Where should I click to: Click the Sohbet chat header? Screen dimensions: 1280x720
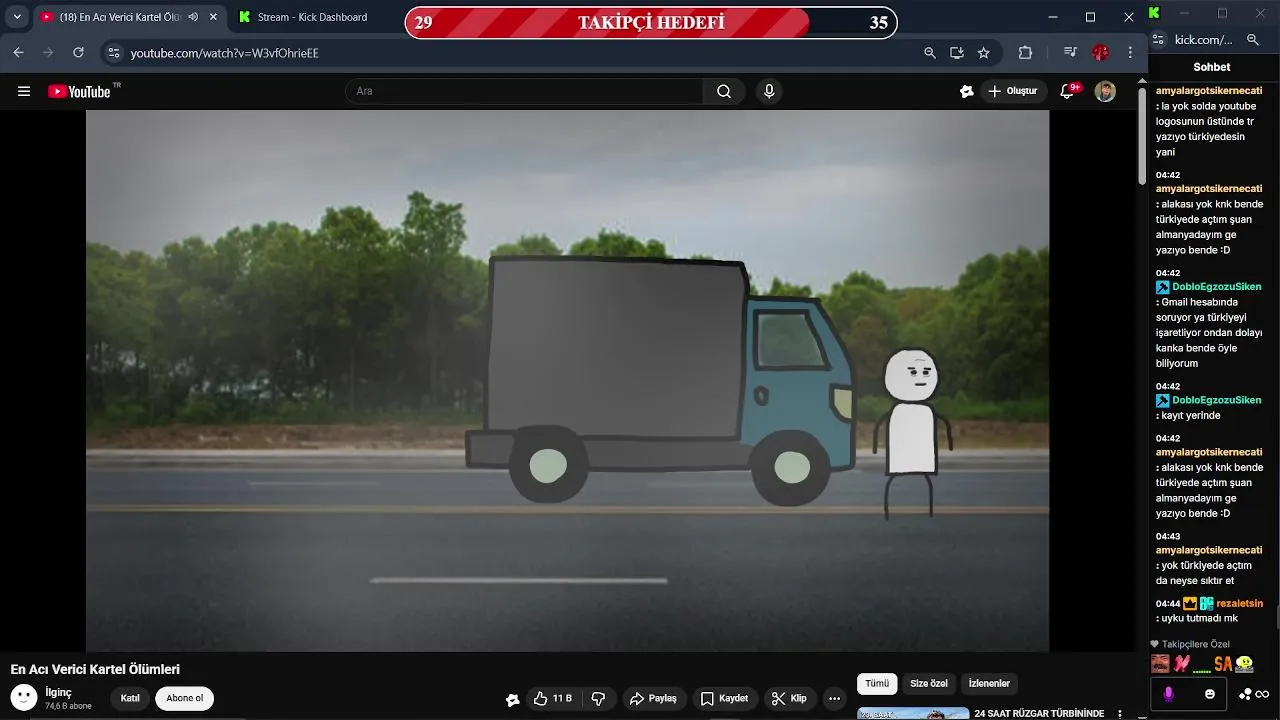[x=1212, y=67]
